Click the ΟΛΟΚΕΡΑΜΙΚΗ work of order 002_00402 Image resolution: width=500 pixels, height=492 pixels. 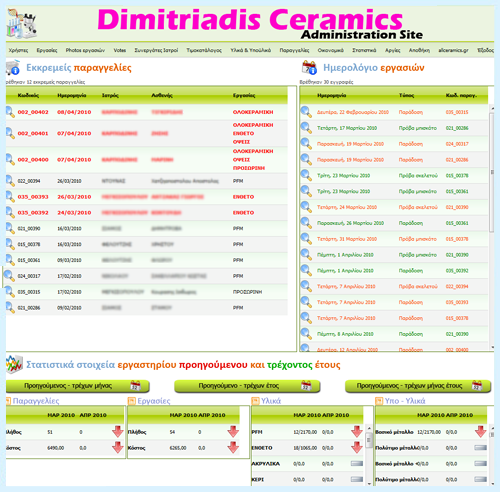pos(253,112)
